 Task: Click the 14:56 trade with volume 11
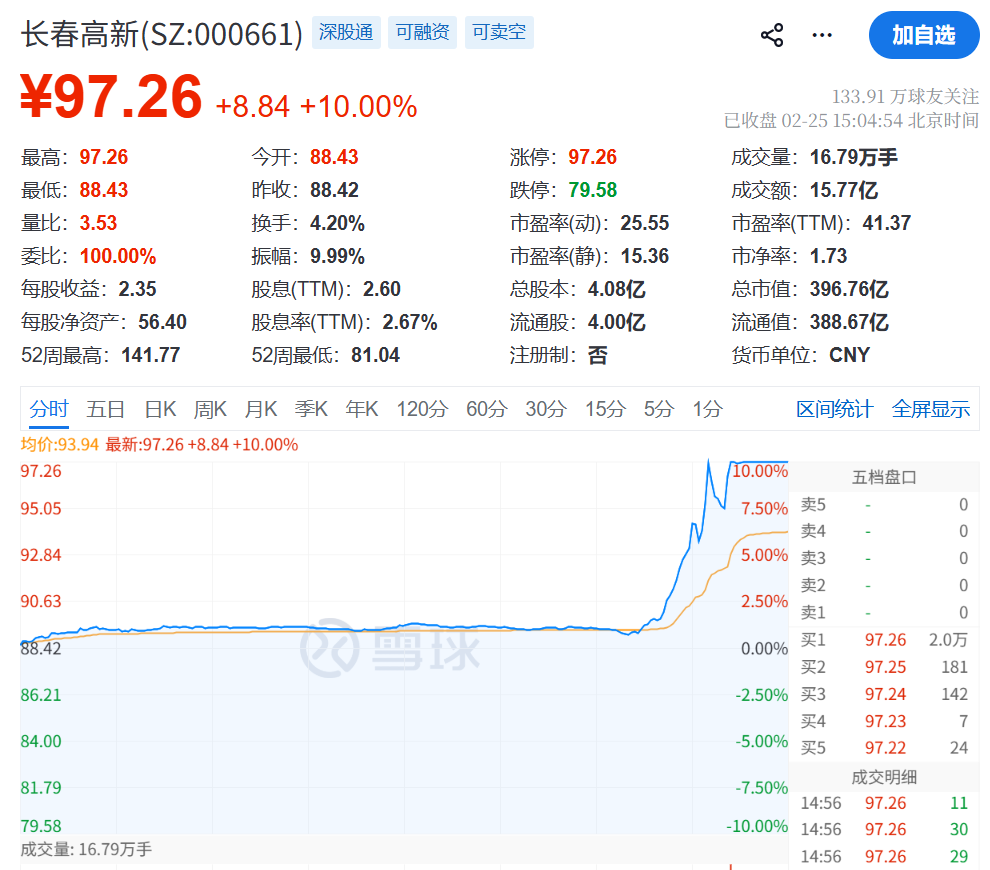884,804
